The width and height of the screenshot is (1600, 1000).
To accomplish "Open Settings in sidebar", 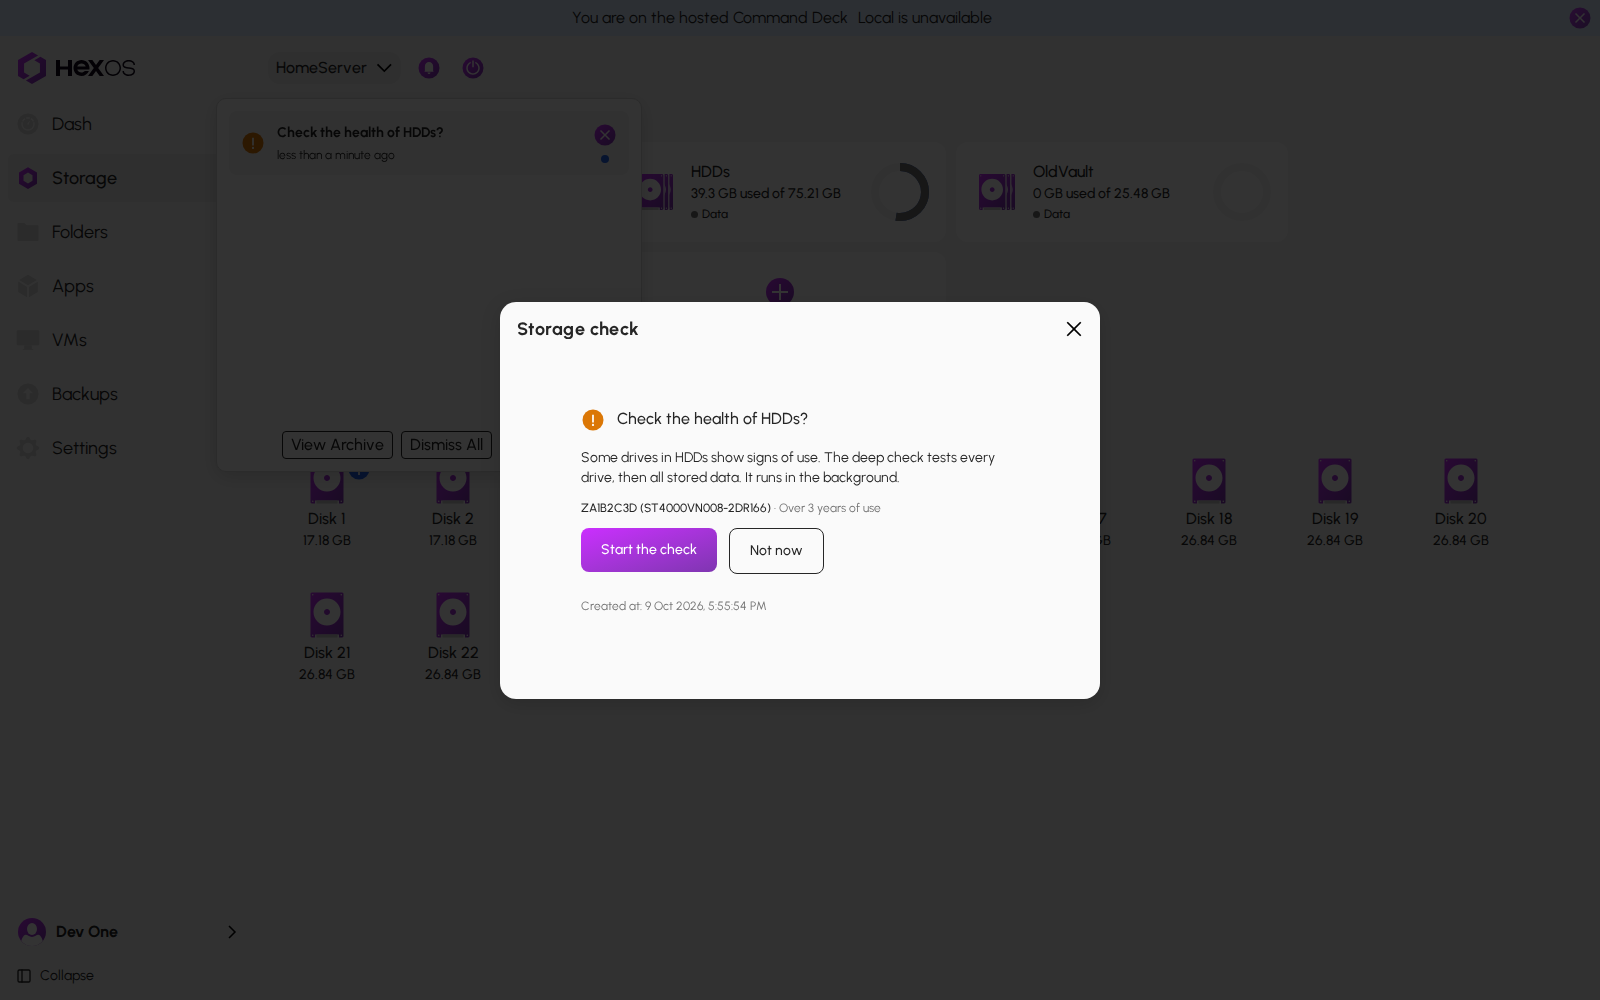I will tap(84, 448).
